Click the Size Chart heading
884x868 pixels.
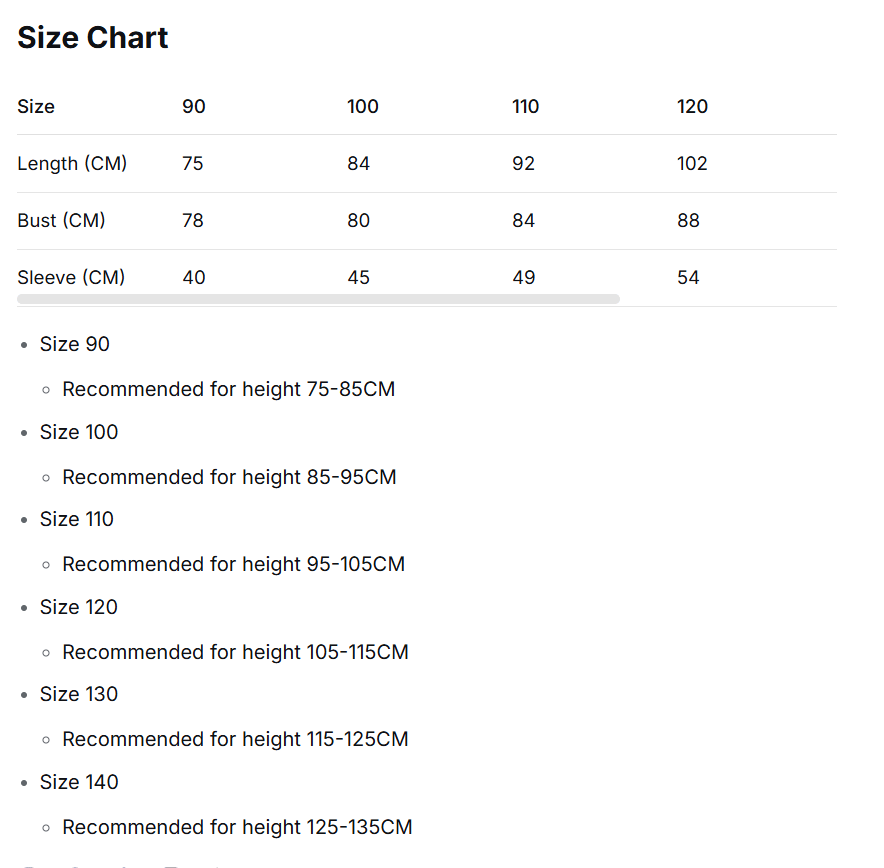point(93,38)
